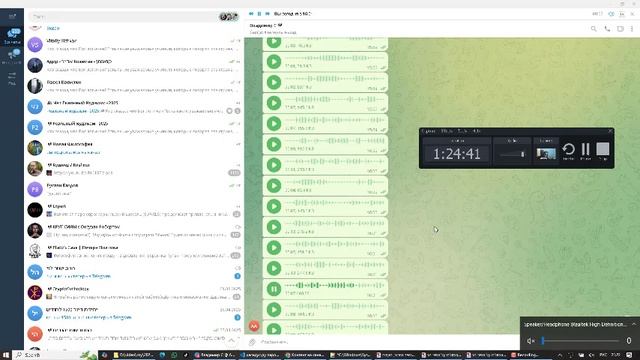Toggle mini player volume icon
Viewport: 640px width, 360px height.
click(611, 14)
